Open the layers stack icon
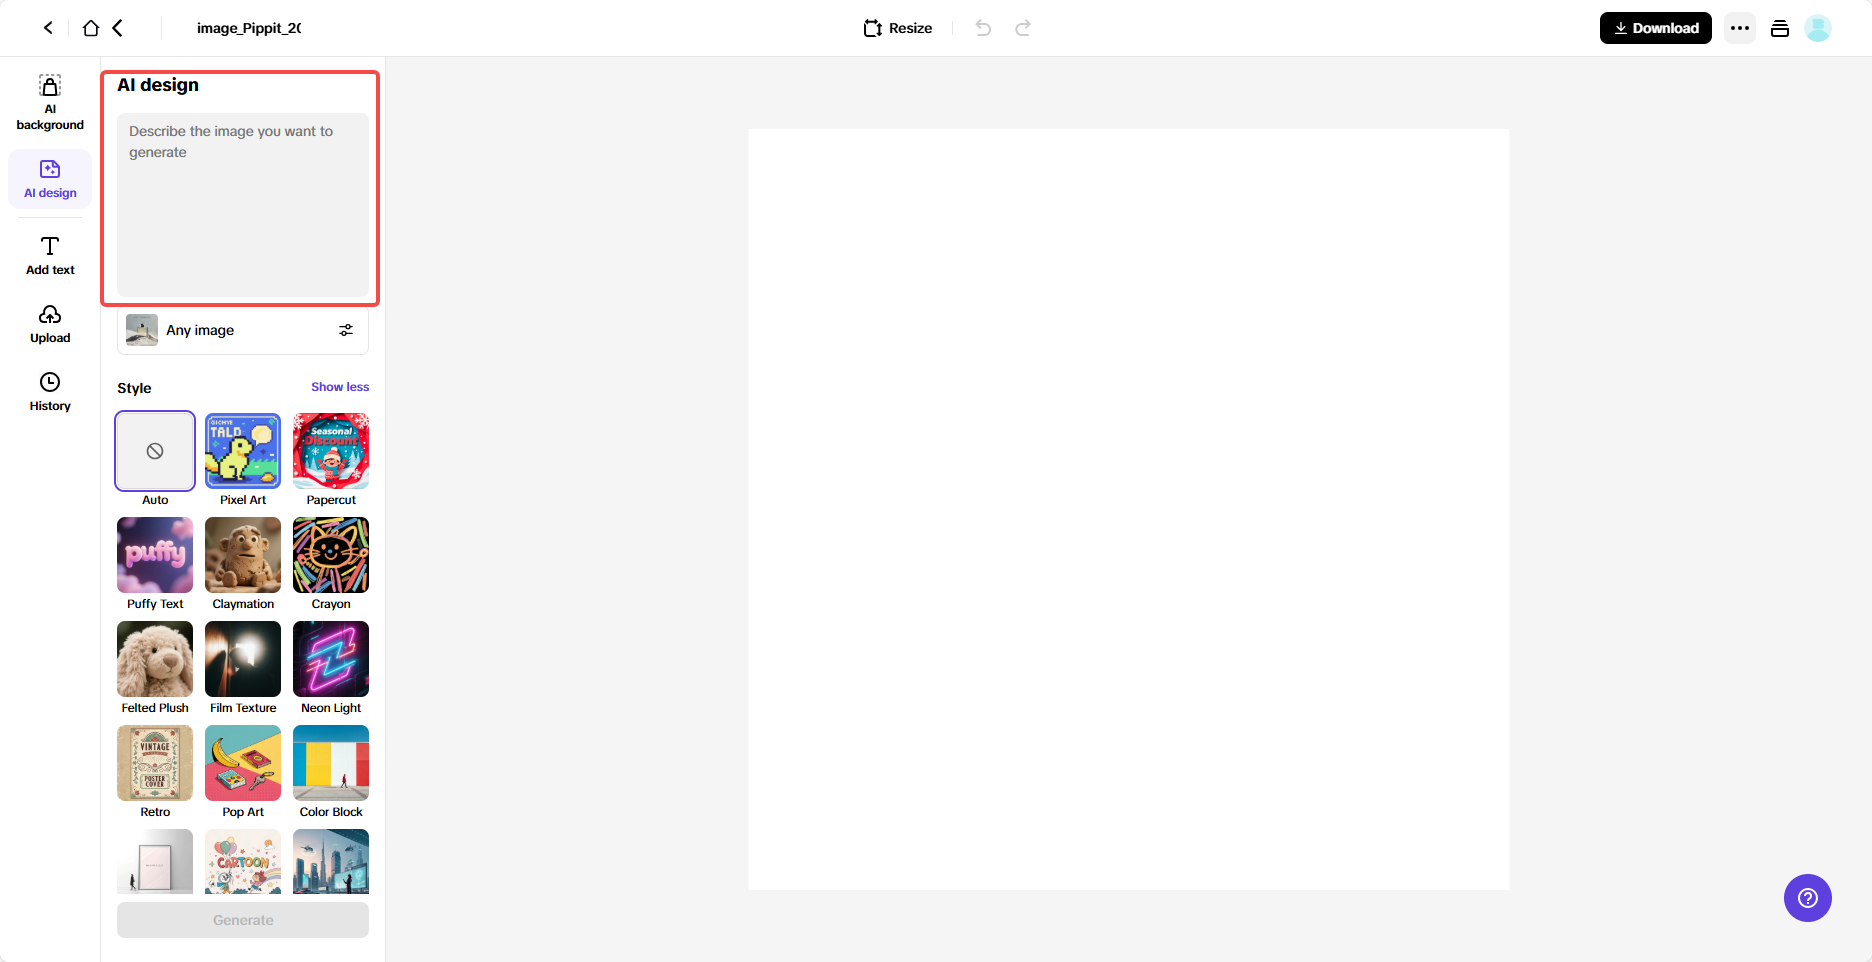The width and height of the screenshot is (1872, 962). click(x=1780, y=28)
